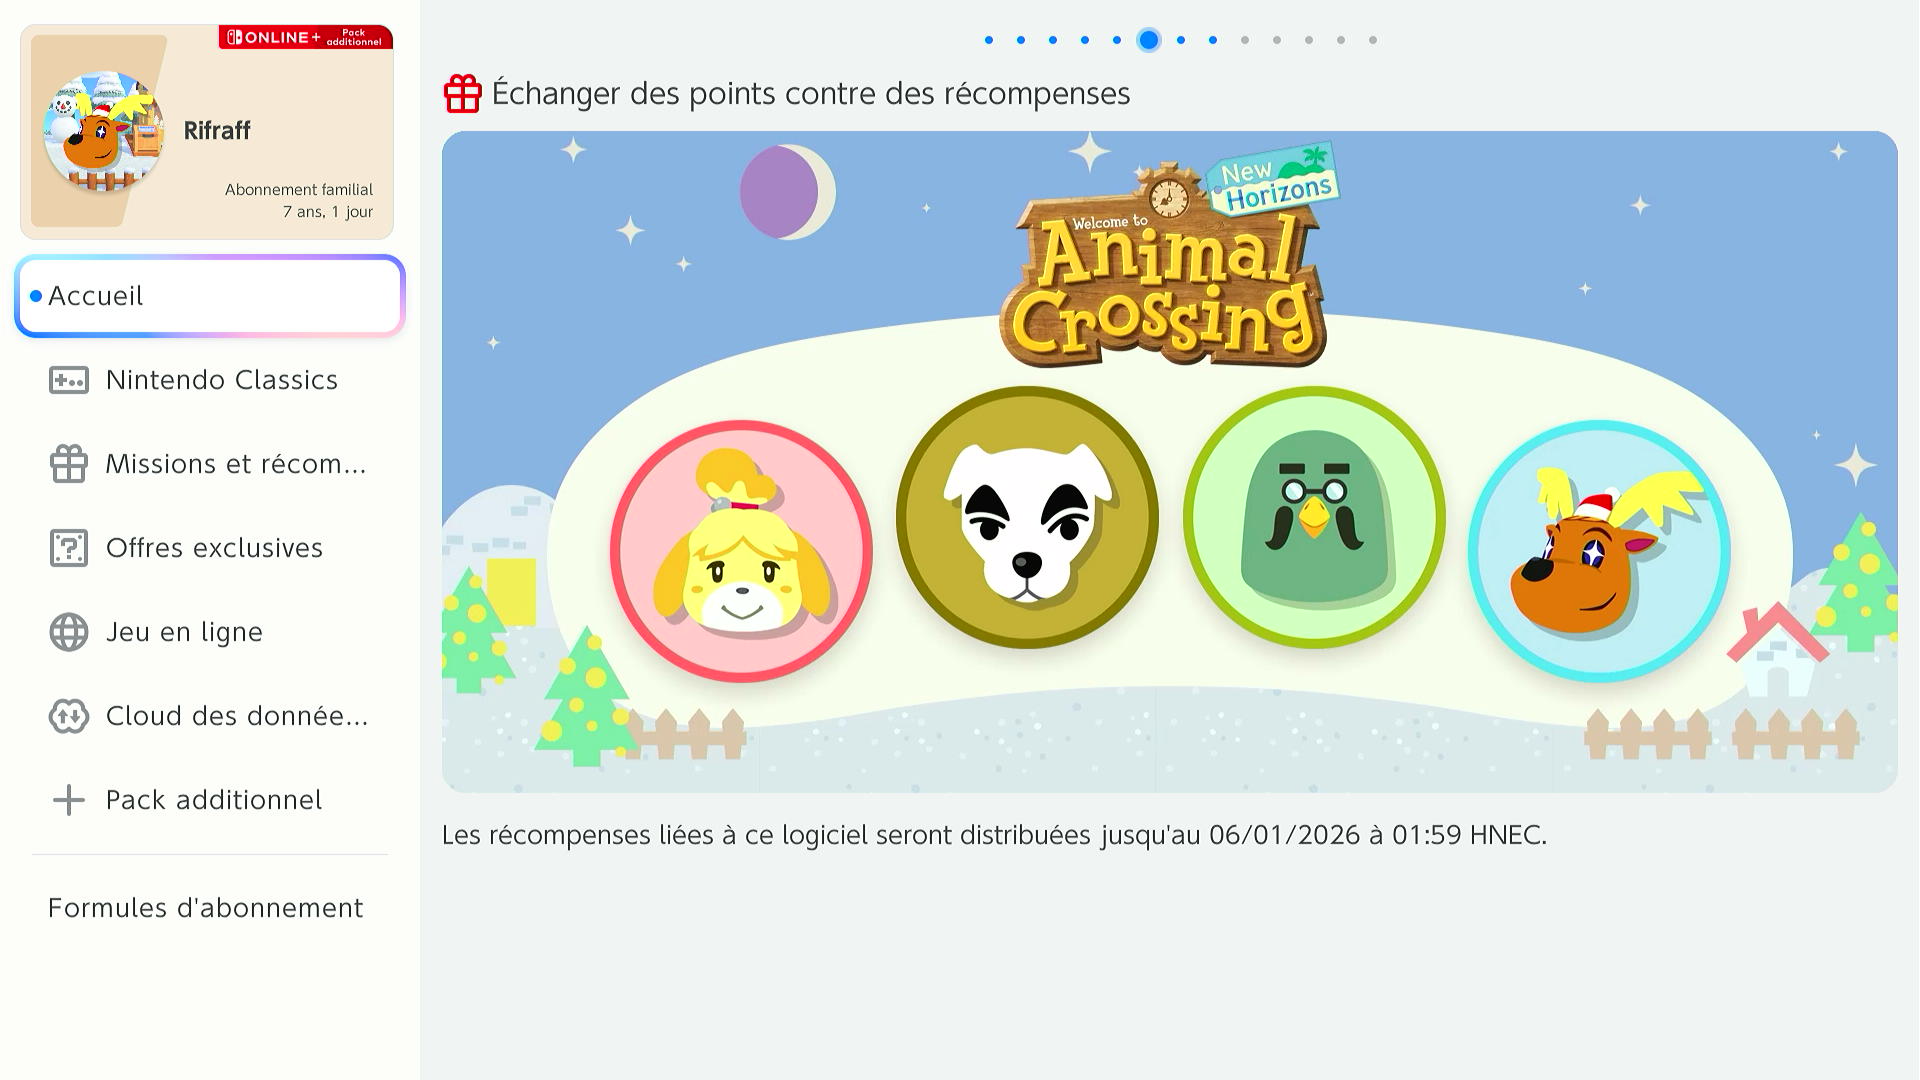Viewport: 1920px width, 1080px height.
Task: Select the Accueil menu item
Action: (210, 296)
